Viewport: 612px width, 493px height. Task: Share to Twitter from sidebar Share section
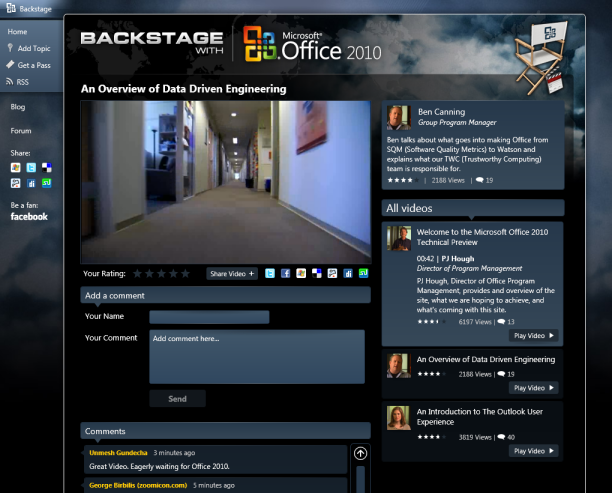pyautogui.click(x=31, y=167)
